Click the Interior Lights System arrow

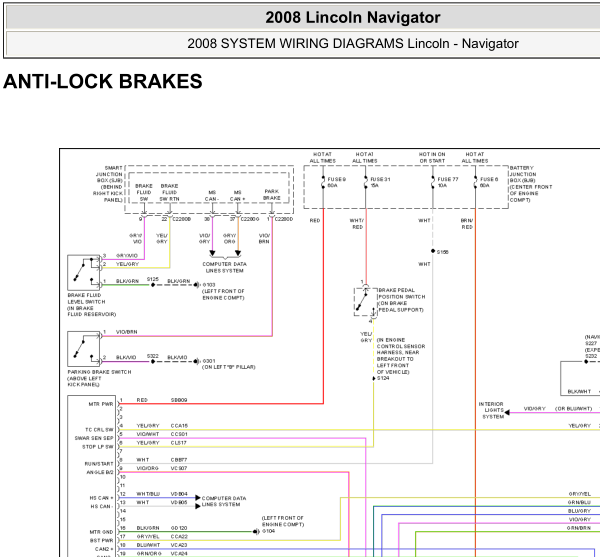(x=507, y=412)
